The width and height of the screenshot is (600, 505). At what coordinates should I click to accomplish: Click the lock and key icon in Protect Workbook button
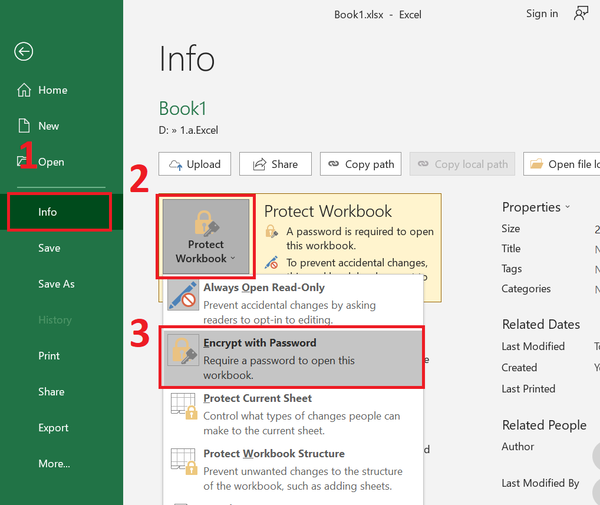pyautogui.click(x=206, y=223)
